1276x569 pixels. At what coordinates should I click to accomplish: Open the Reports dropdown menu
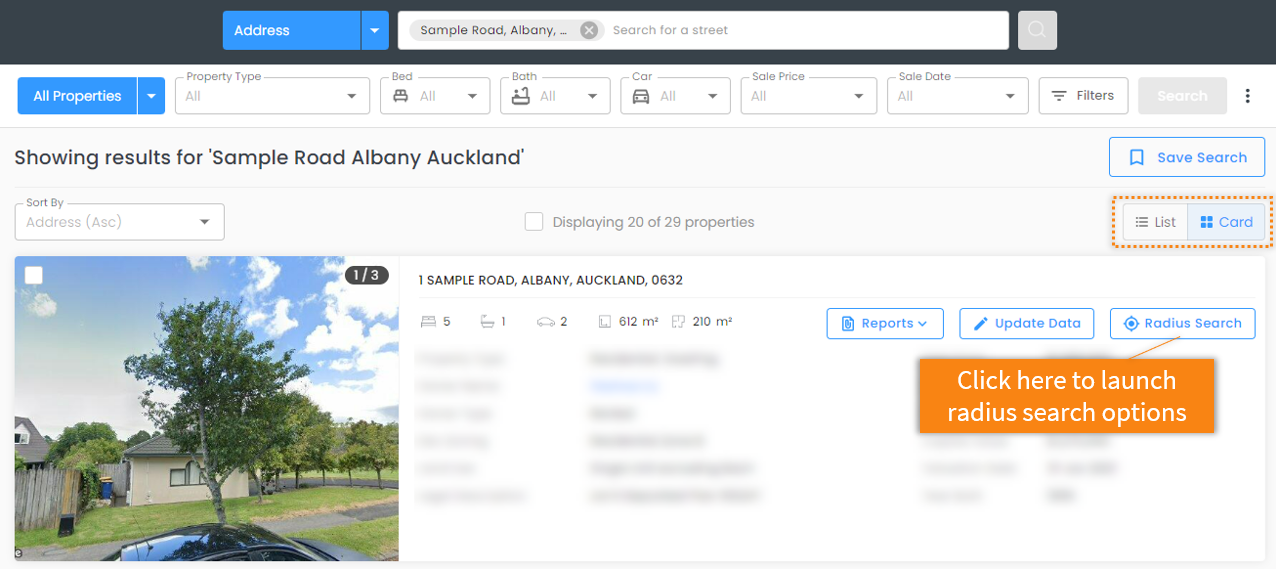[x=885, y=323]
